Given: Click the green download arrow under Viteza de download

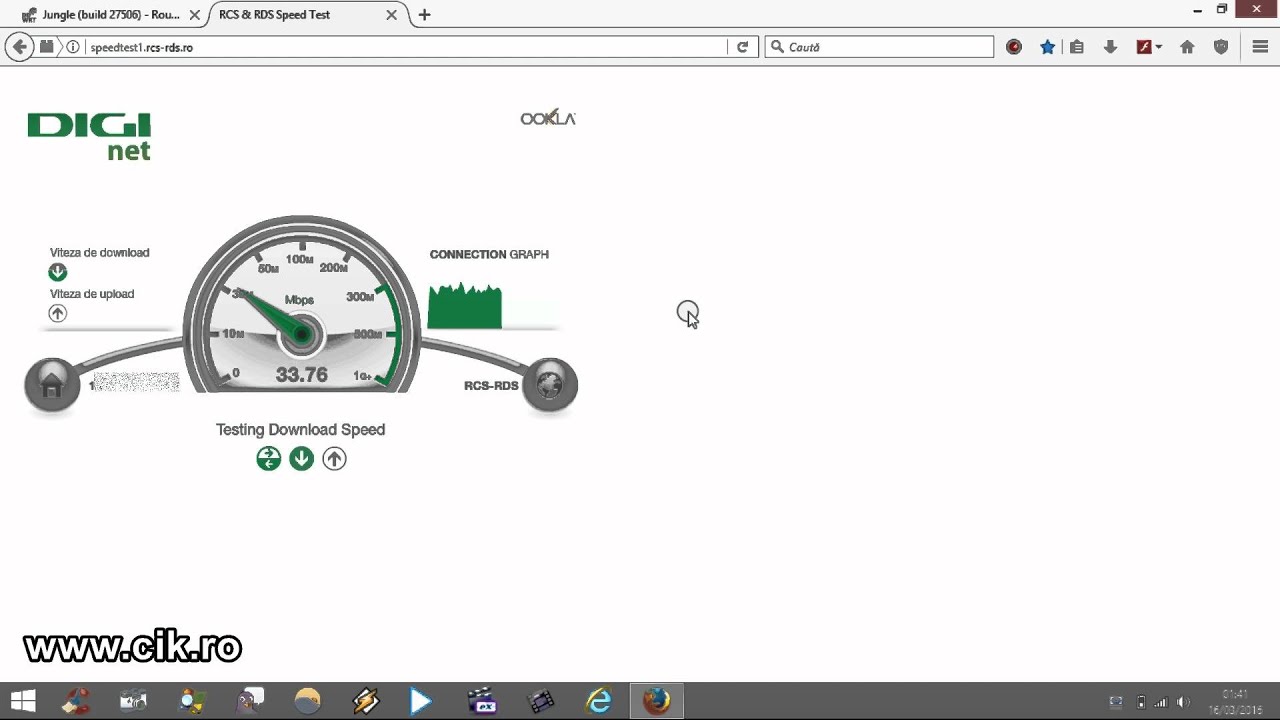Looking at the screenshot, I should point(58,272).
